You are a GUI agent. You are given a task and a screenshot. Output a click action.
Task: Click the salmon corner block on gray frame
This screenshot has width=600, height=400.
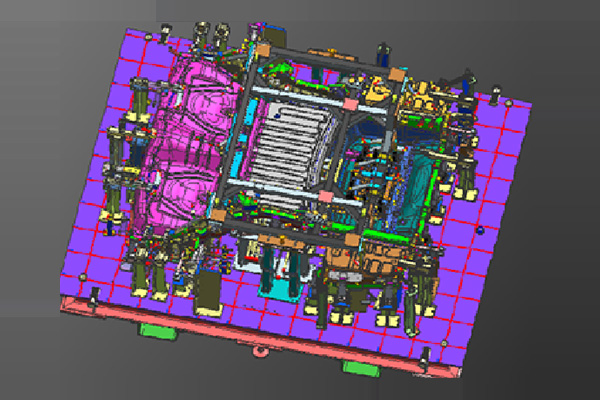(350, 102)
